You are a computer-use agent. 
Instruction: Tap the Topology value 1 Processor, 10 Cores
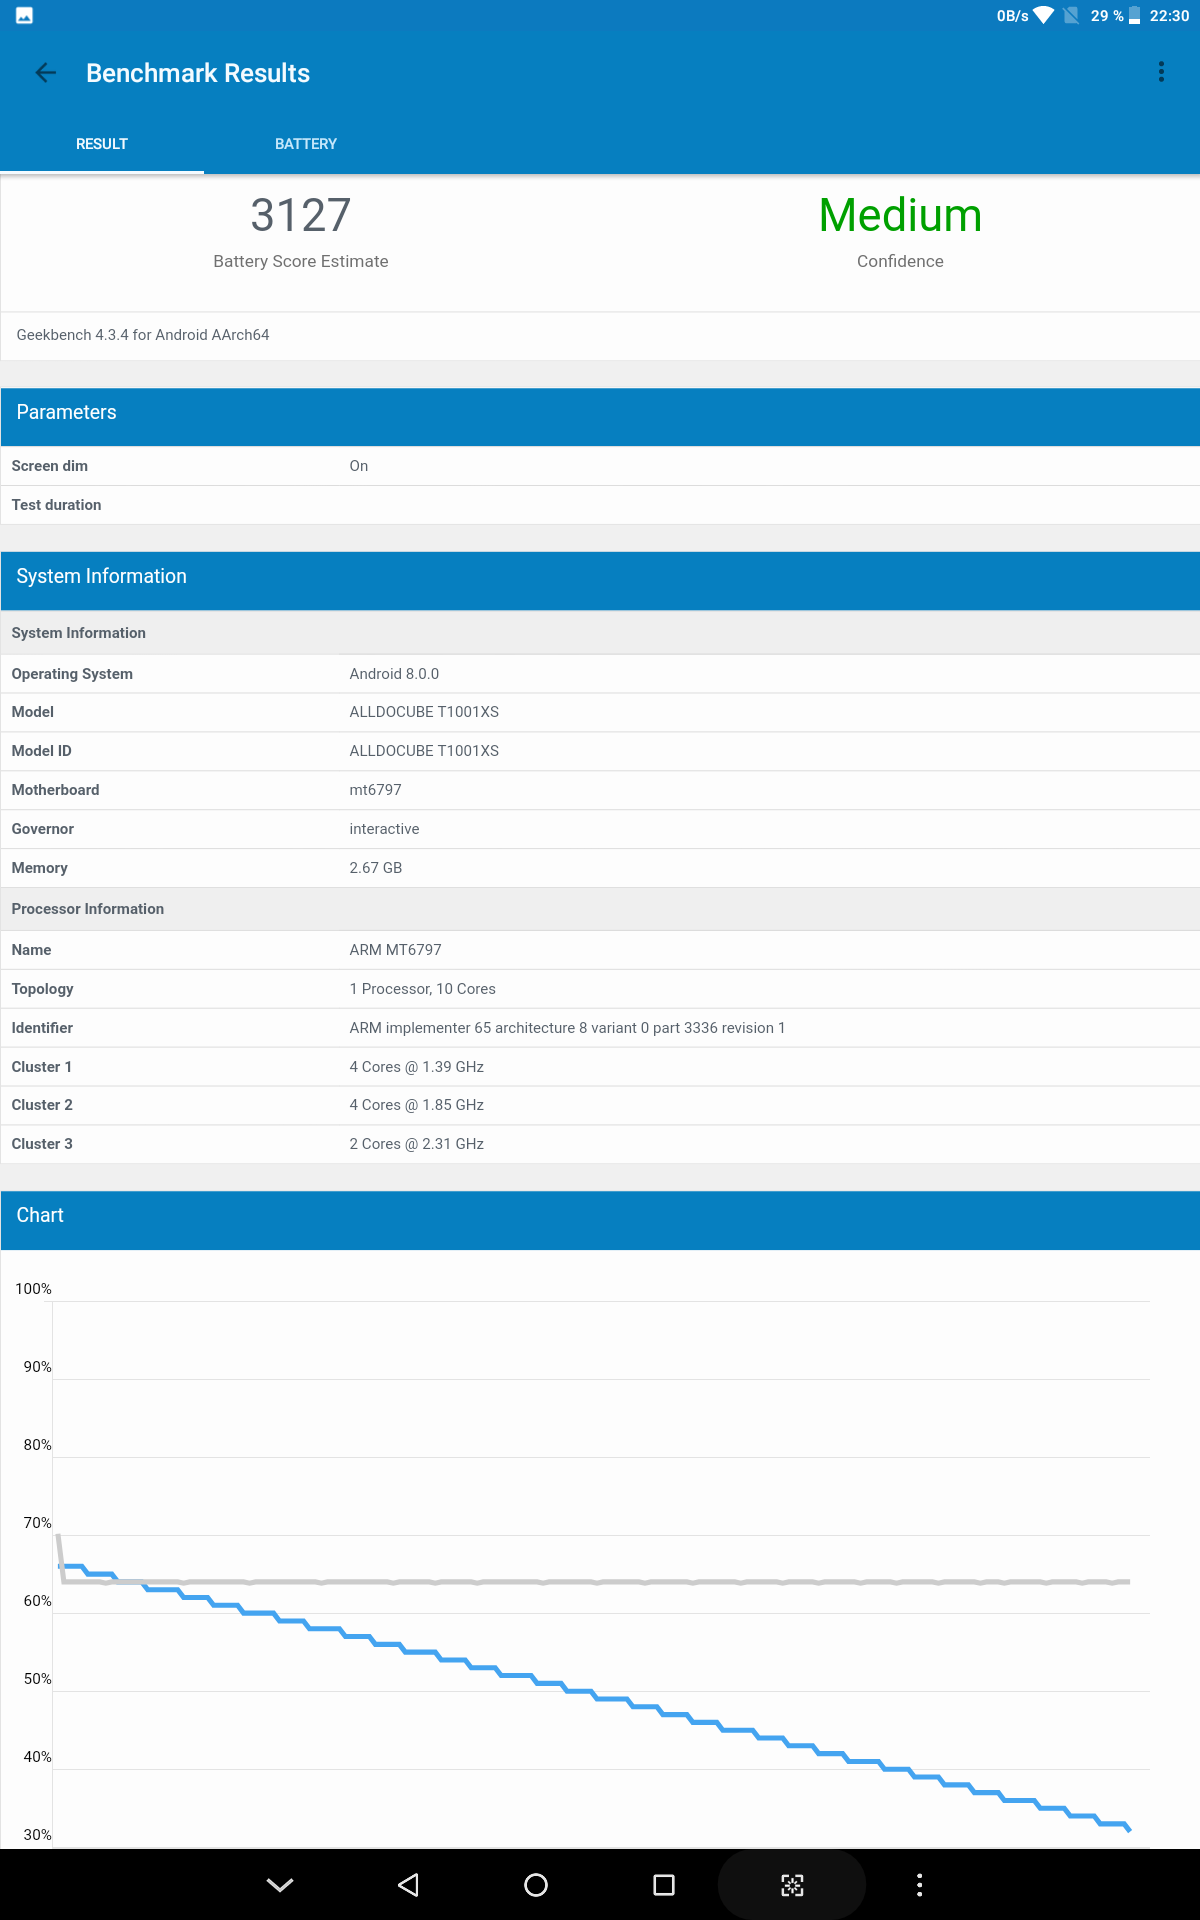point(422,989)
